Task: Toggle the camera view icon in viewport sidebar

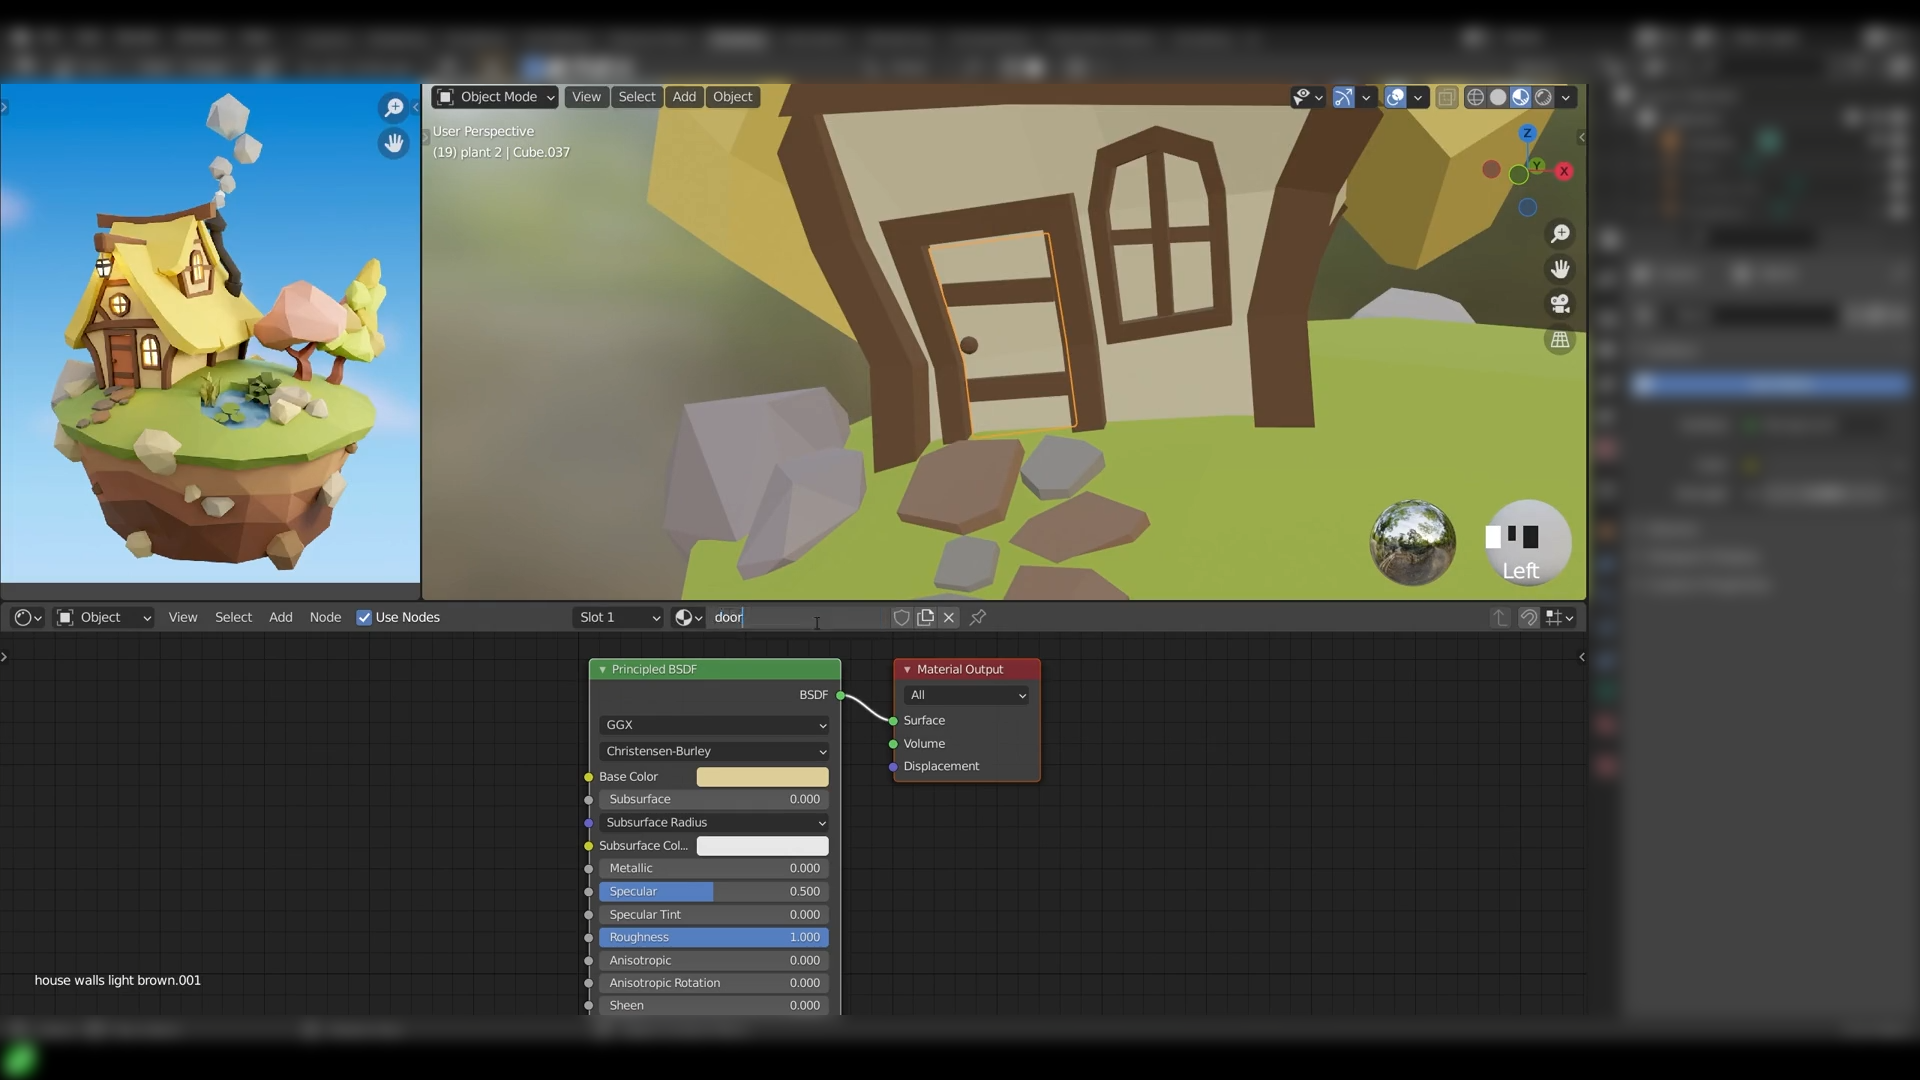Action: point(1560,303)
